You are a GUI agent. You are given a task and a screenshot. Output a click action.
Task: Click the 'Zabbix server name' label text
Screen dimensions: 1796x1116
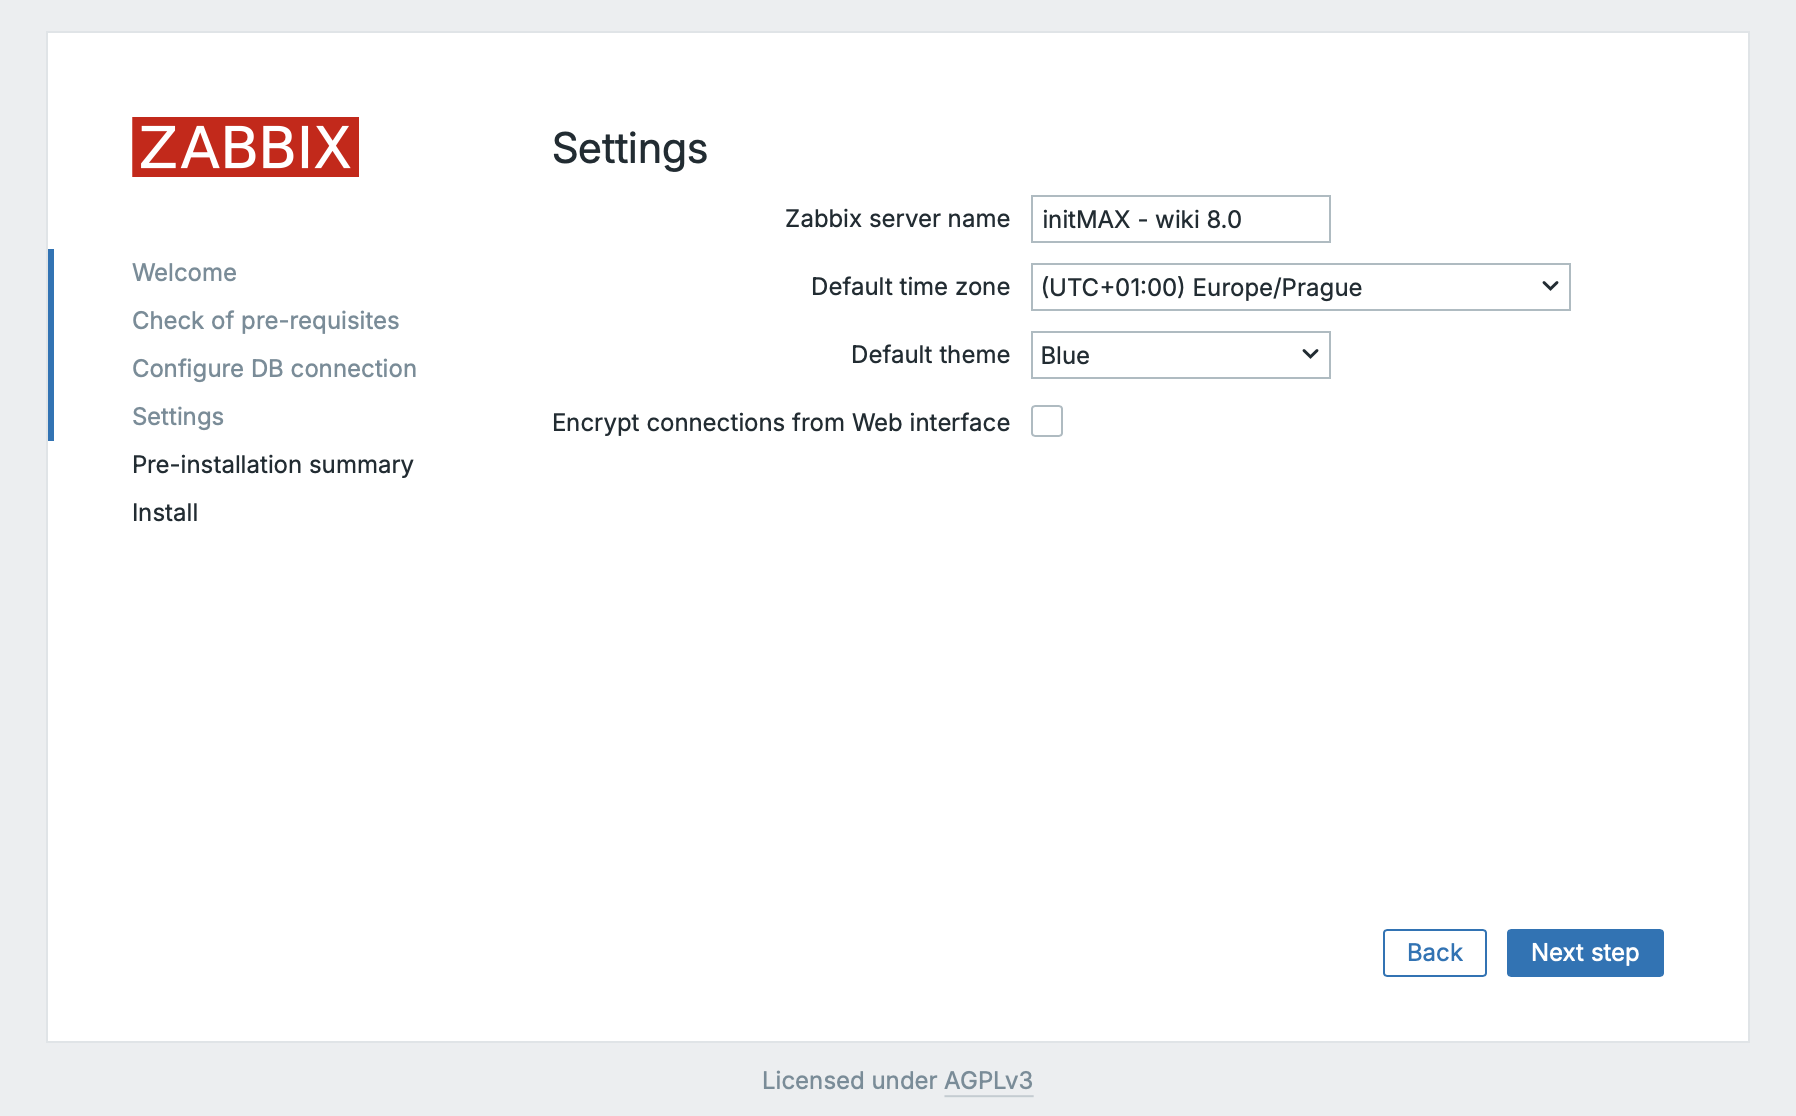point(897,219)
